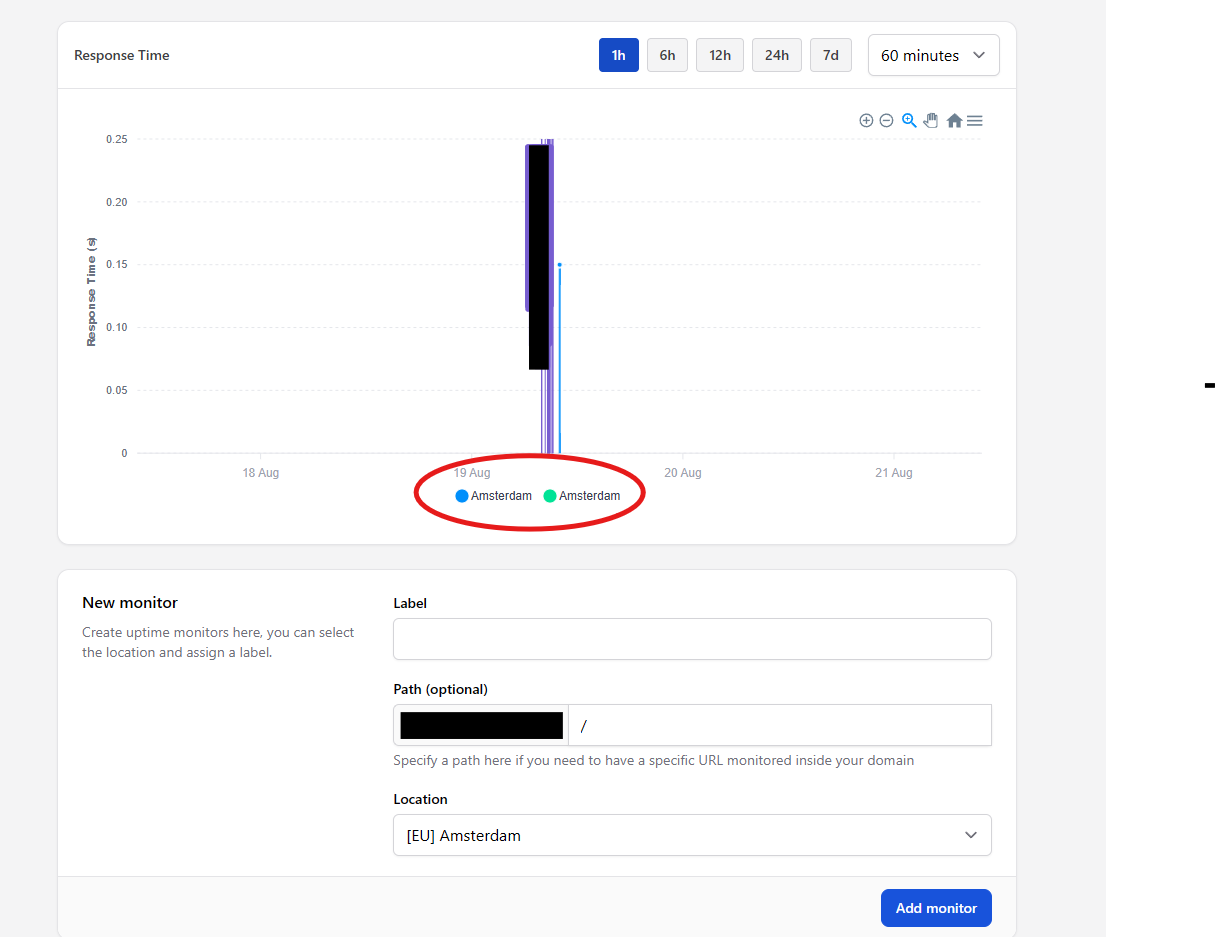This screenshot has width=1216, height=937.
Task: Click the 21 Aug axis label
Action: coord(894,473)
